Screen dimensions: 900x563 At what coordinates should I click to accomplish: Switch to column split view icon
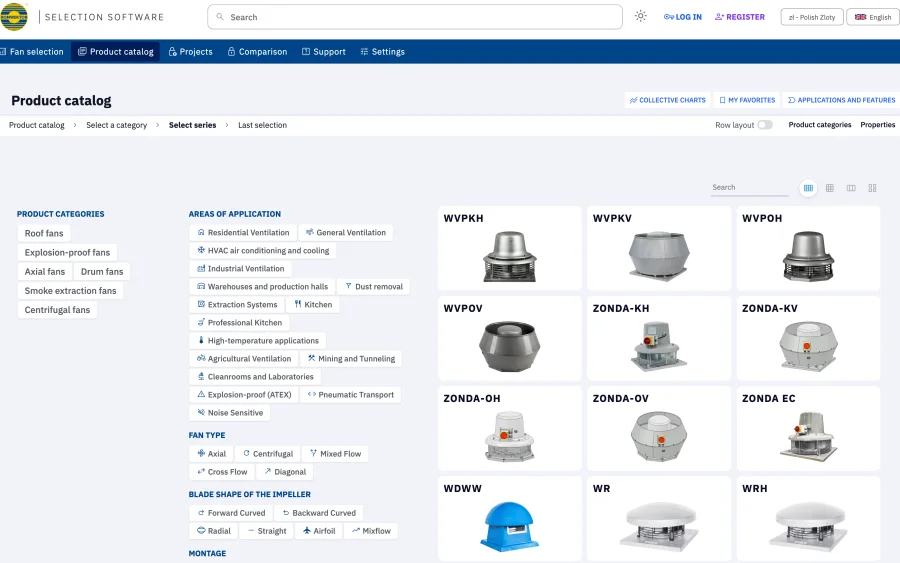pyautogui.click(x=851, y=188)
